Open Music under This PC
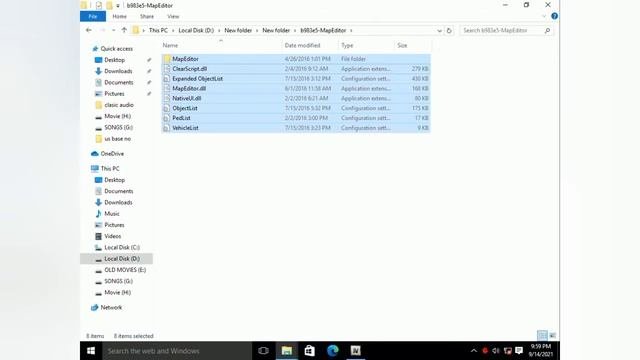Screen dimensions: 640x360 (x=111, y=213)
